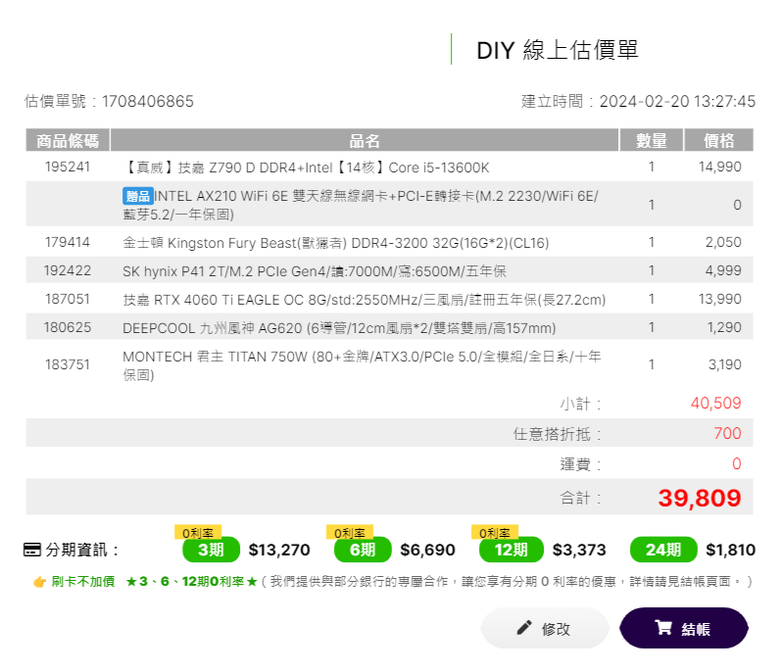Image resolution: width=780 pixels, height=672 pixels.
Task: Click the blue 贈品 gift badge
Action: [x=138, y=196]
